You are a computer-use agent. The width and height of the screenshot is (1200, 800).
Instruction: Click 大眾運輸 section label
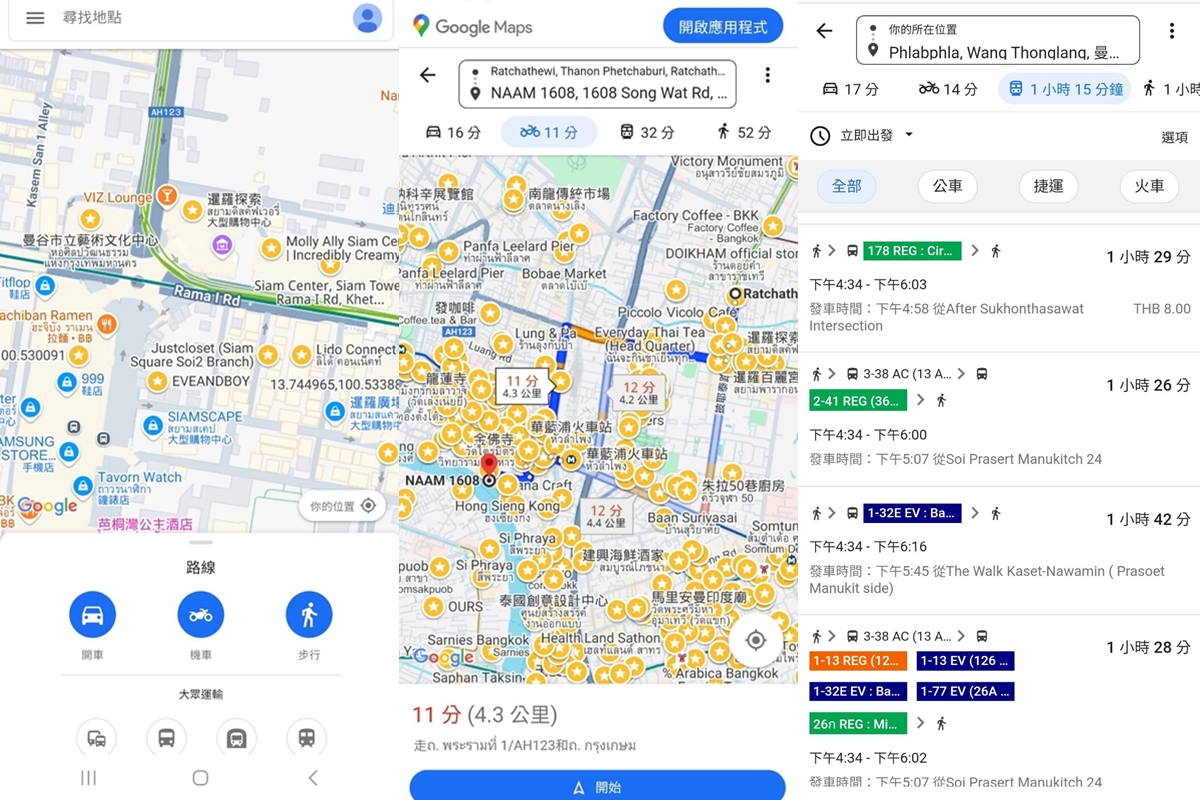pyautogui.click(x=200, y=694)
